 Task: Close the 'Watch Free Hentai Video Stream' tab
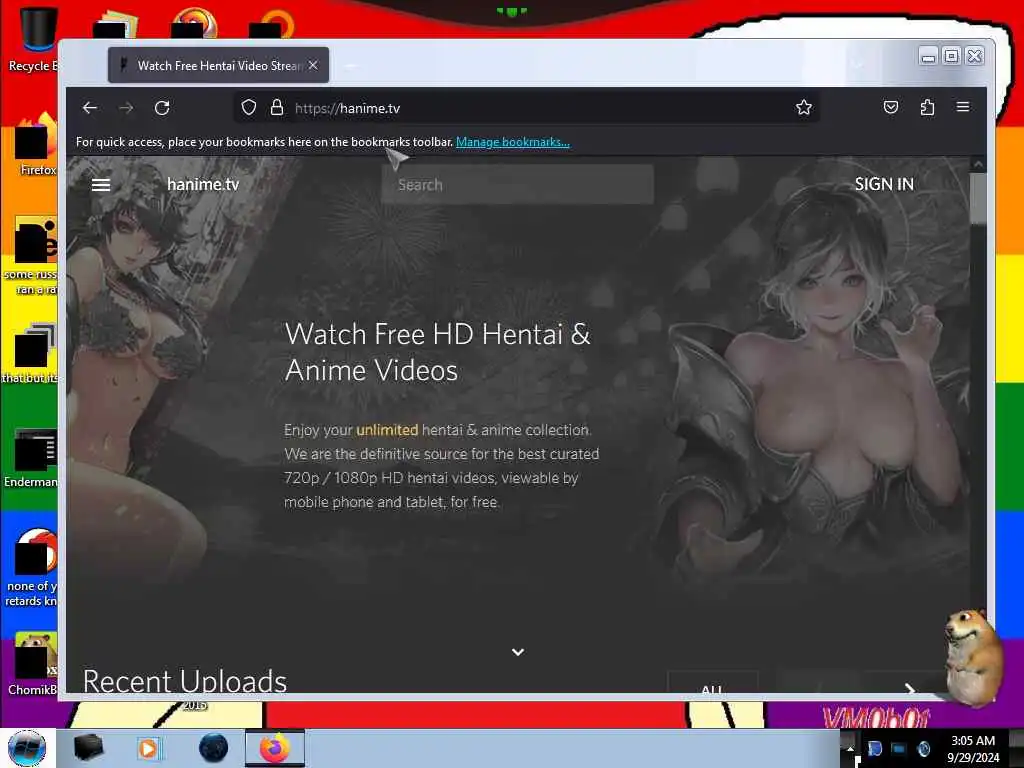tap(313, 65)
